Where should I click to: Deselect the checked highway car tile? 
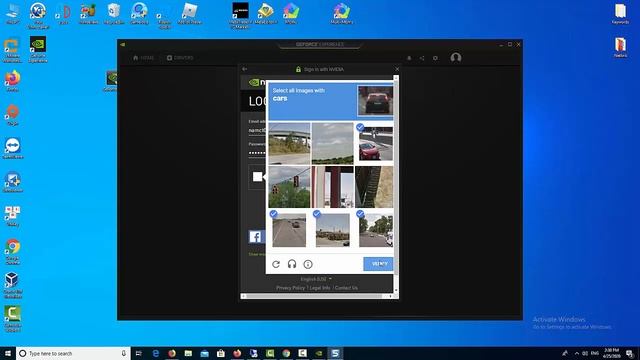(x=289, y=230)
